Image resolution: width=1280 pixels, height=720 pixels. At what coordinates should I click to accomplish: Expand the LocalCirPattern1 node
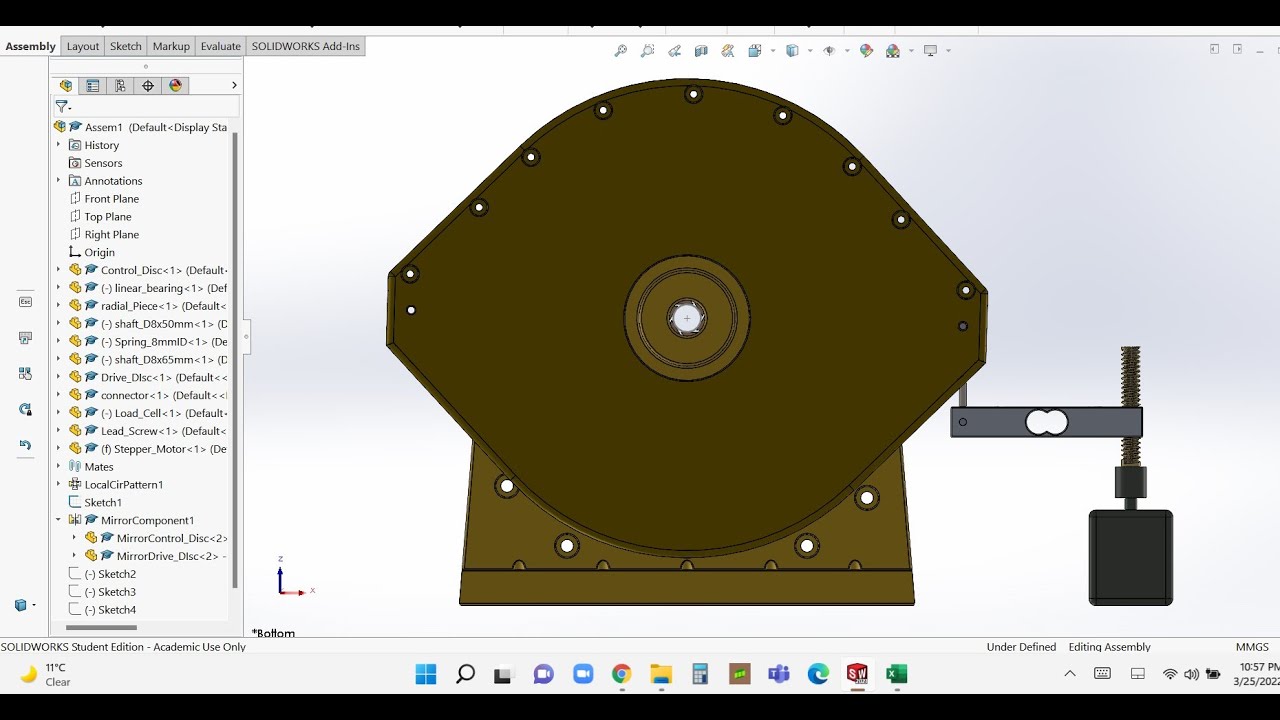(58, 484)
